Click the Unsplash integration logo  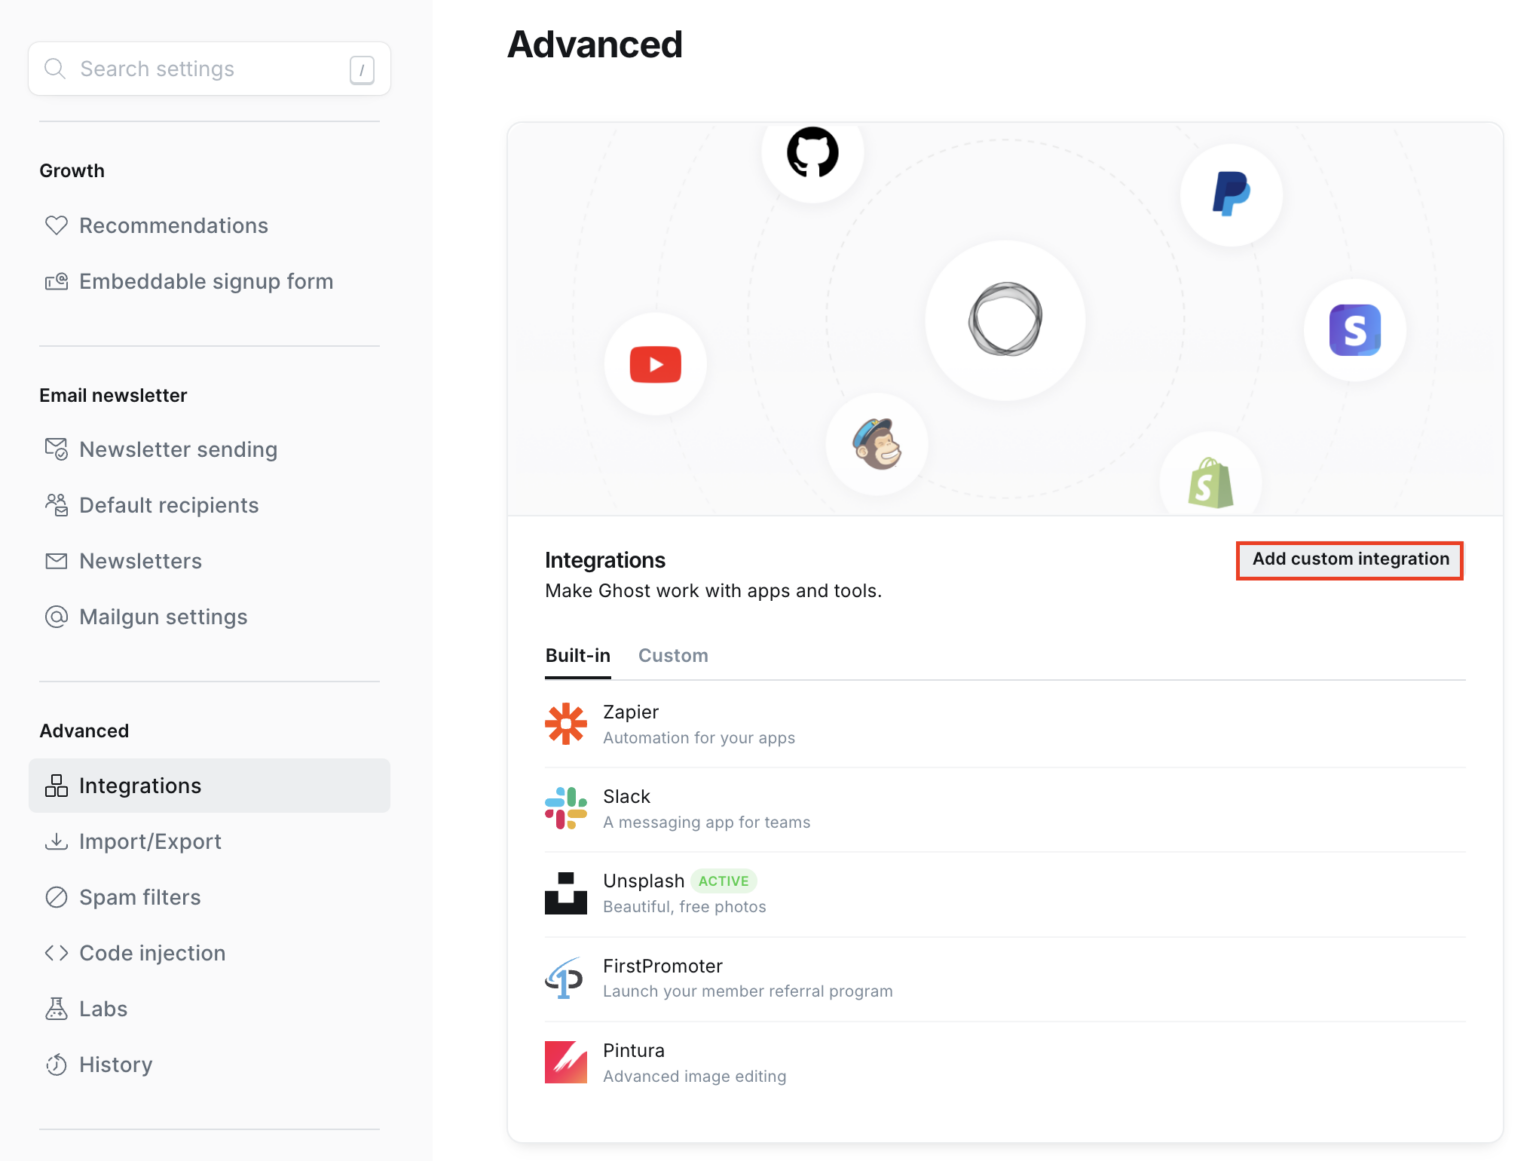coord(566,892)
